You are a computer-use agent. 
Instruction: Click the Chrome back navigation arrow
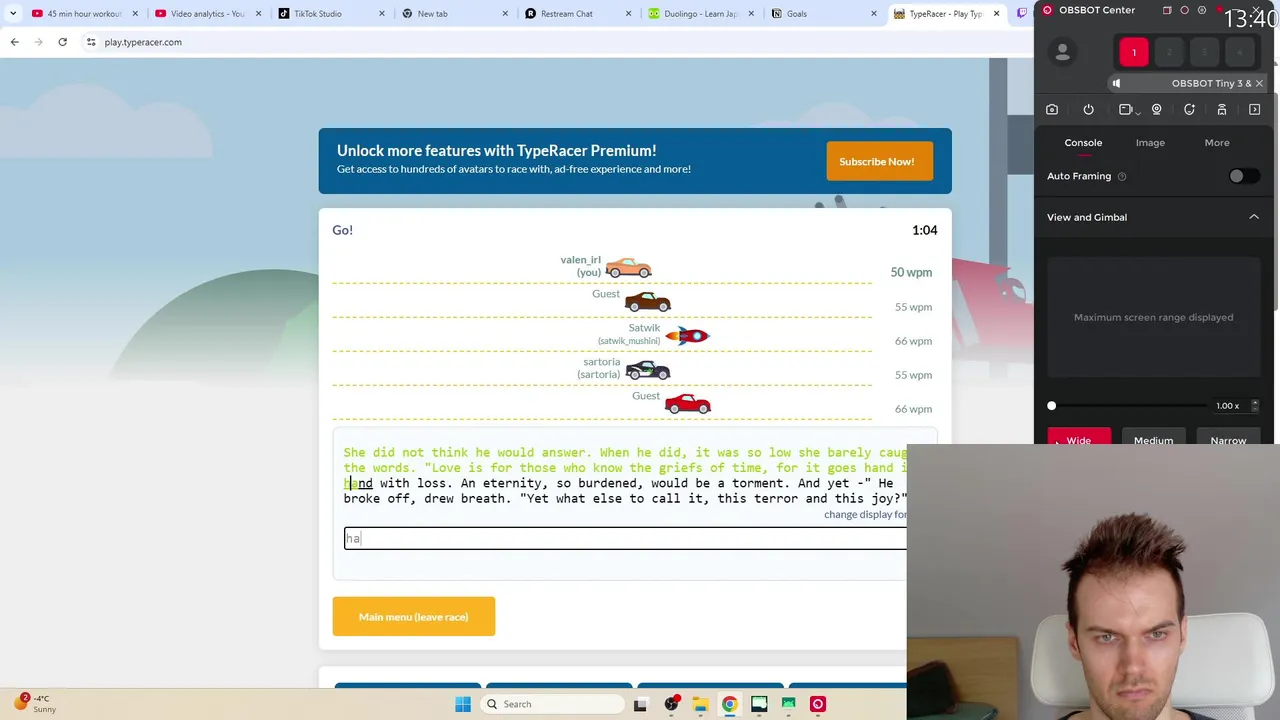click(x=14, y=42)
